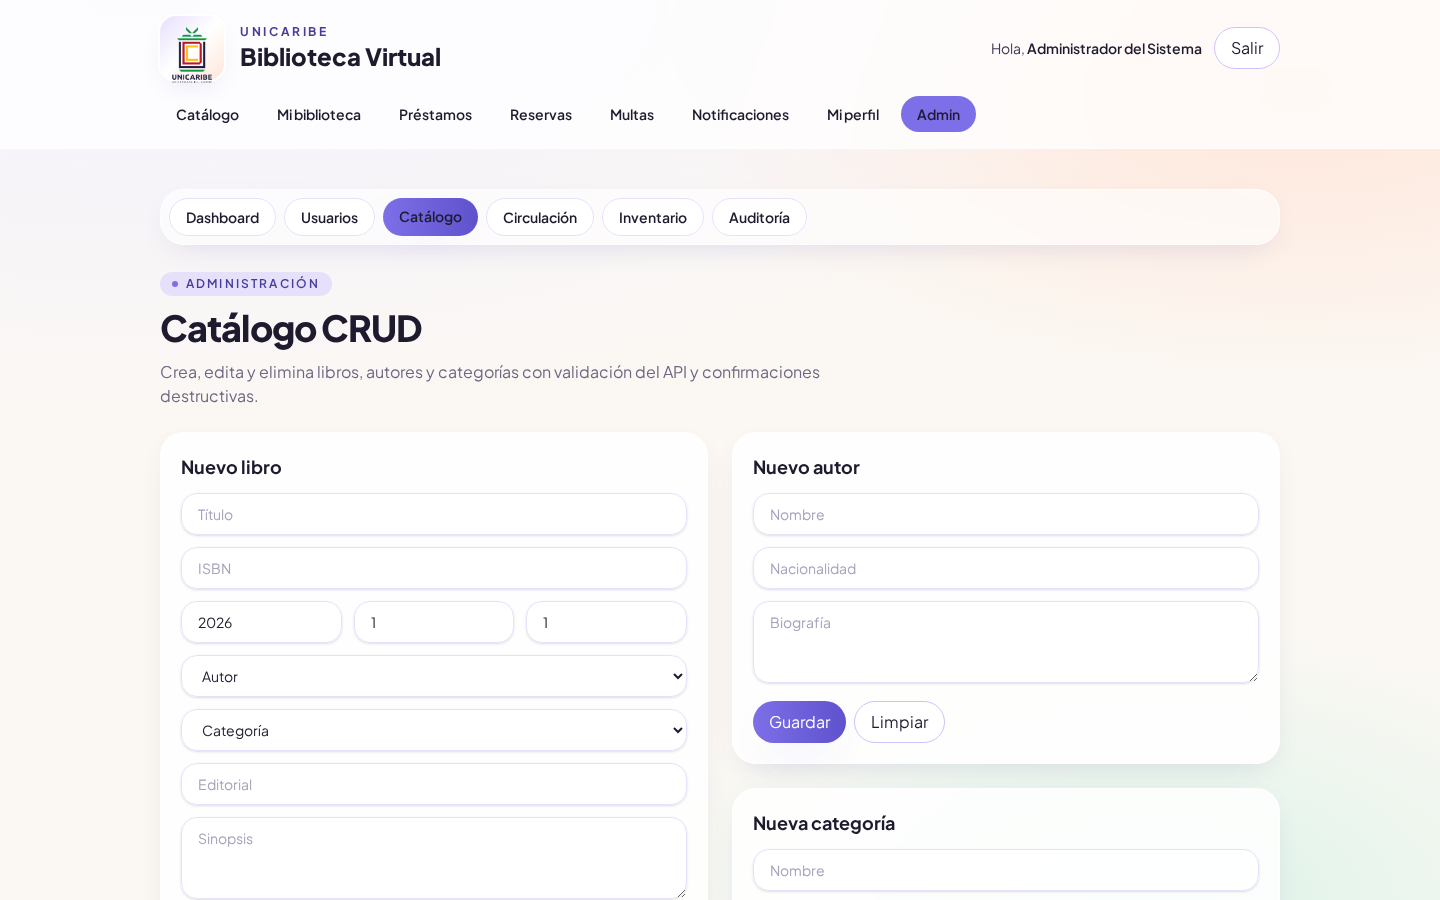
Task: Switch to the Dashboard admin tab
Action: click(222, 217)
